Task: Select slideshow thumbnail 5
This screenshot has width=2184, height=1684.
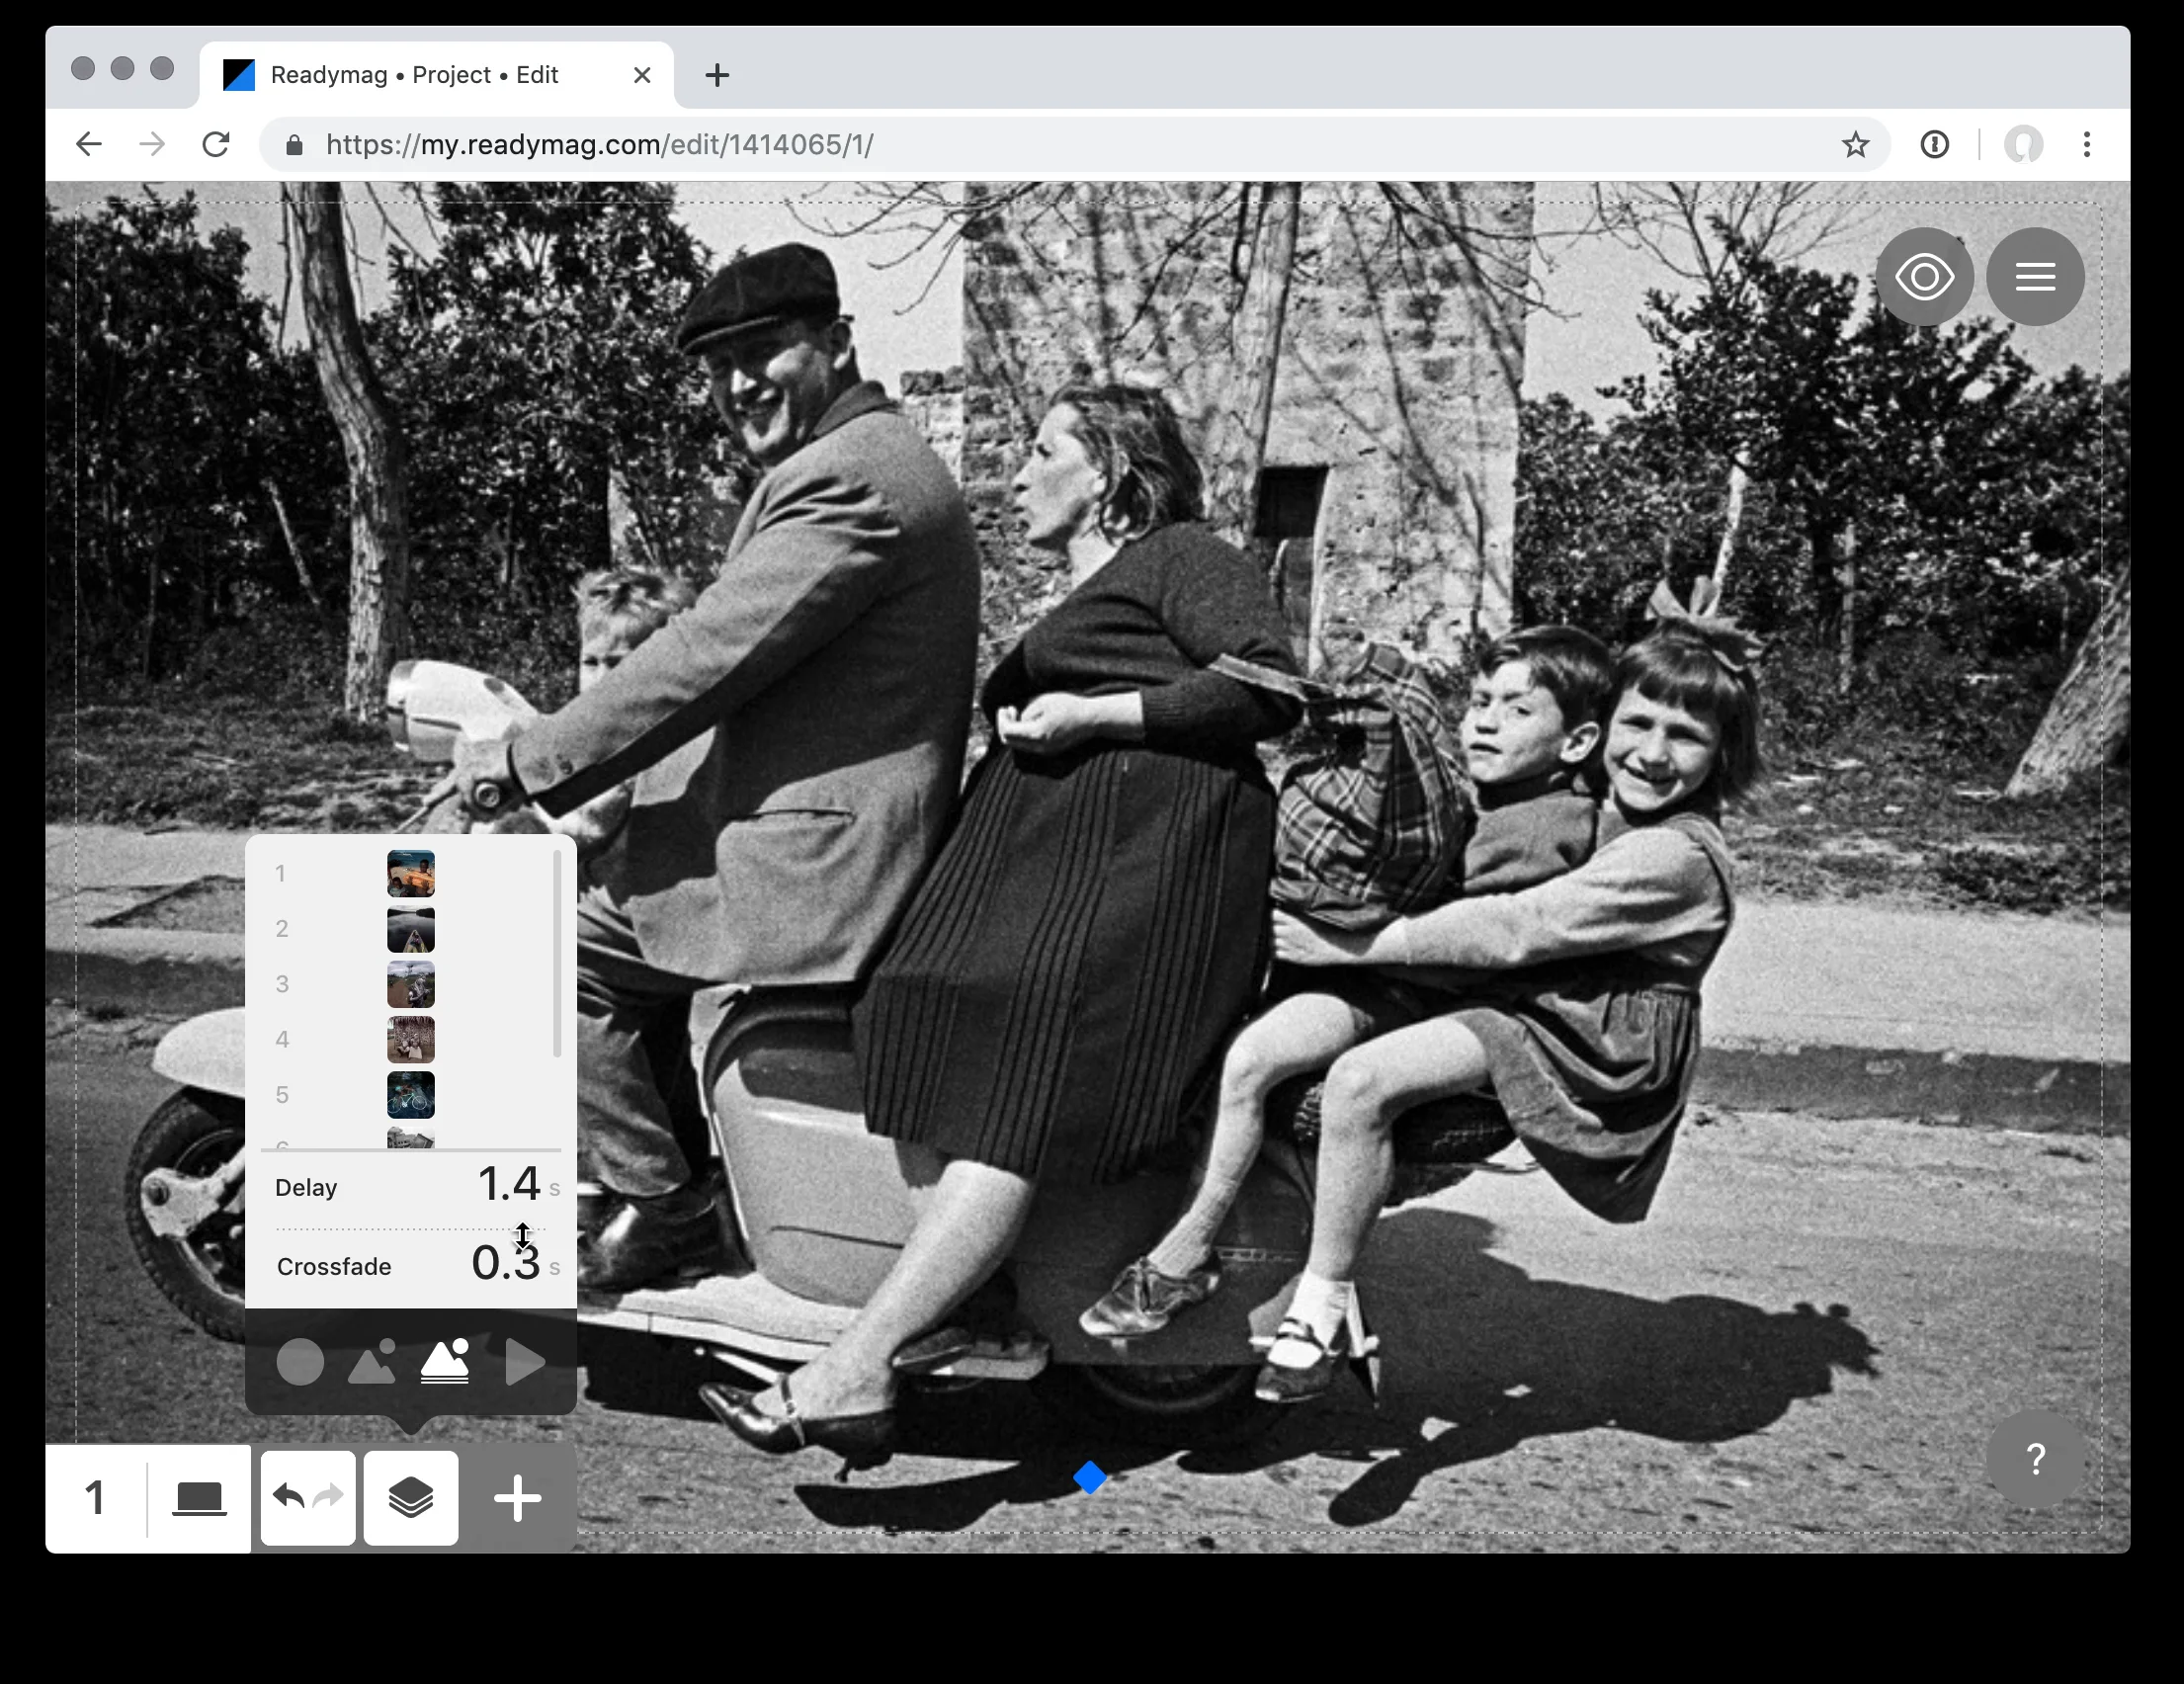Action: point(411,1095)
